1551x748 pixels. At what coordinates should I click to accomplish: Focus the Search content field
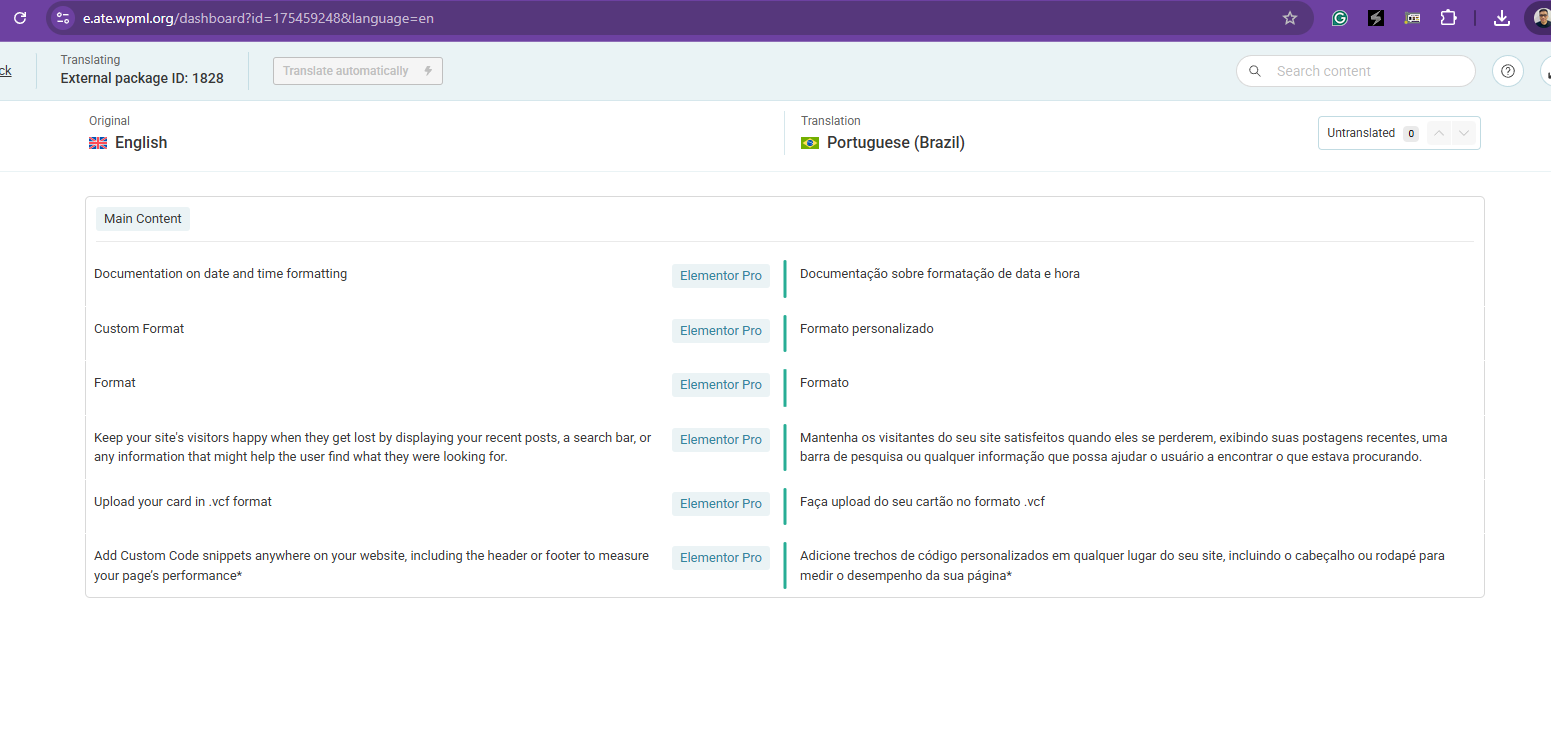1356,71
